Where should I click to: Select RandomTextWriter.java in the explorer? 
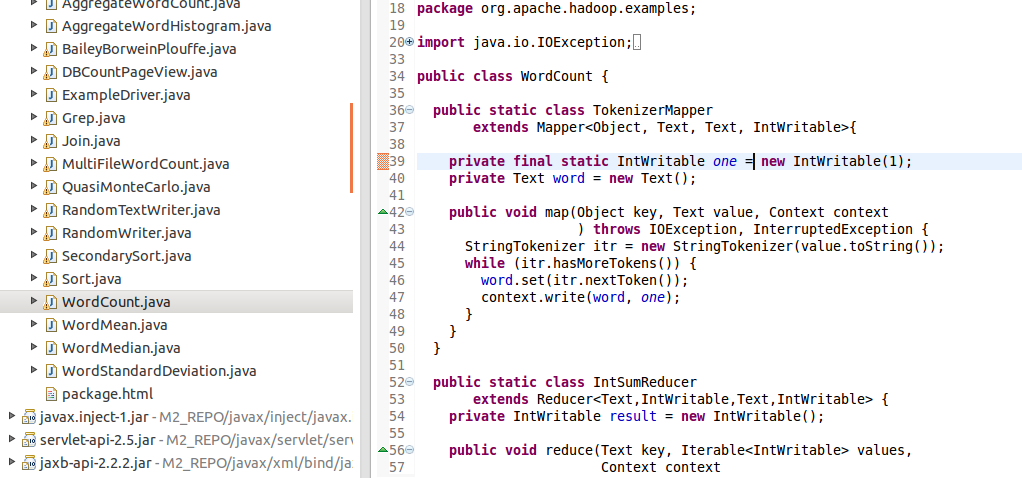[x=141, y=211]
